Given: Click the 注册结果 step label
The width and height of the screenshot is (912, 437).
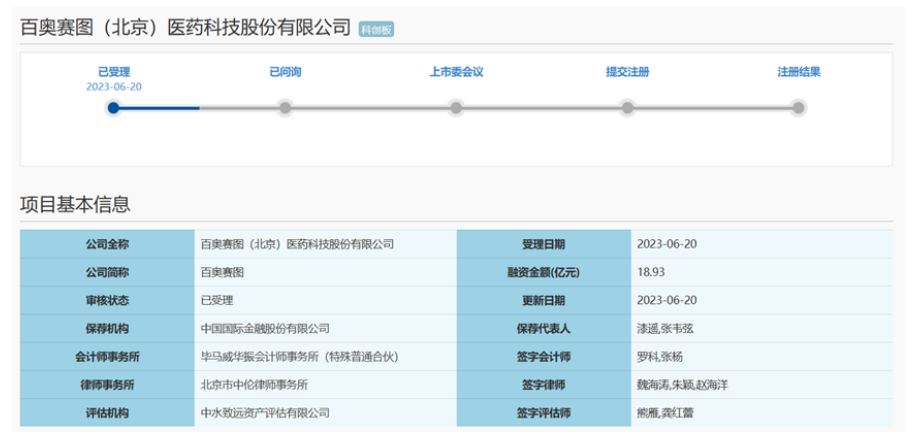Looking at the screenshot, I should pos(798,72).
